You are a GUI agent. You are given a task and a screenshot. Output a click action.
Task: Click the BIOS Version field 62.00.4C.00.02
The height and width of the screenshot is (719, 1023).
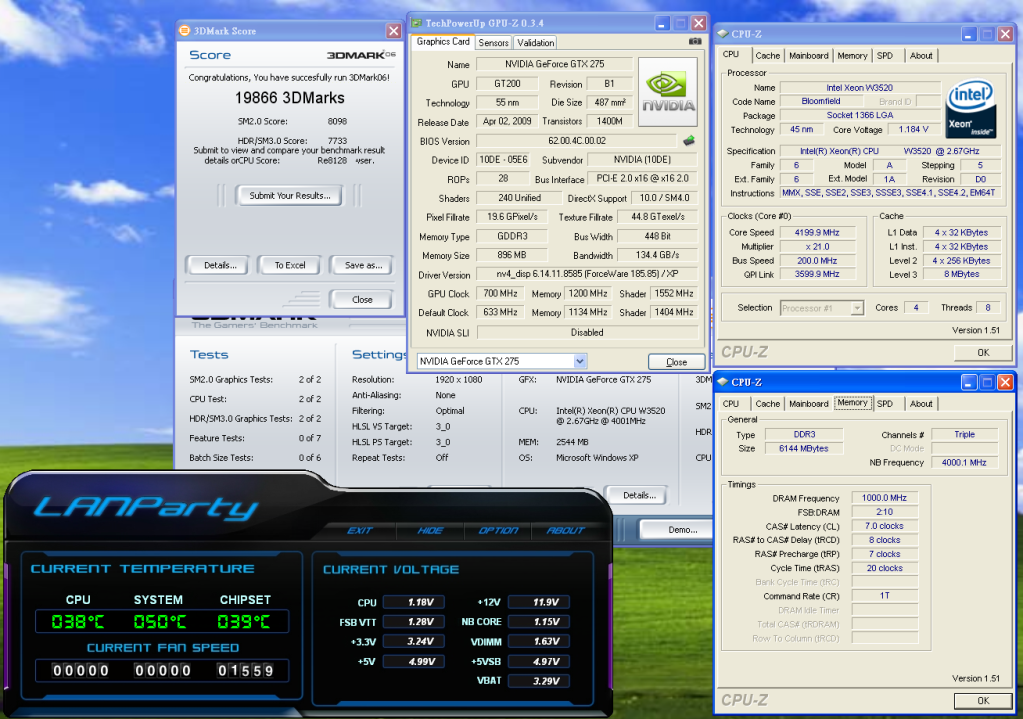point(577,141)
